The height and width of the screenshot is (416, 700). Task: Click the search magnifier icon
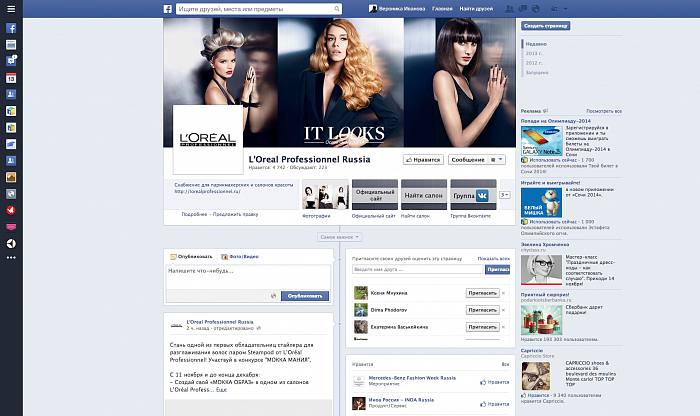coord(337,9)
